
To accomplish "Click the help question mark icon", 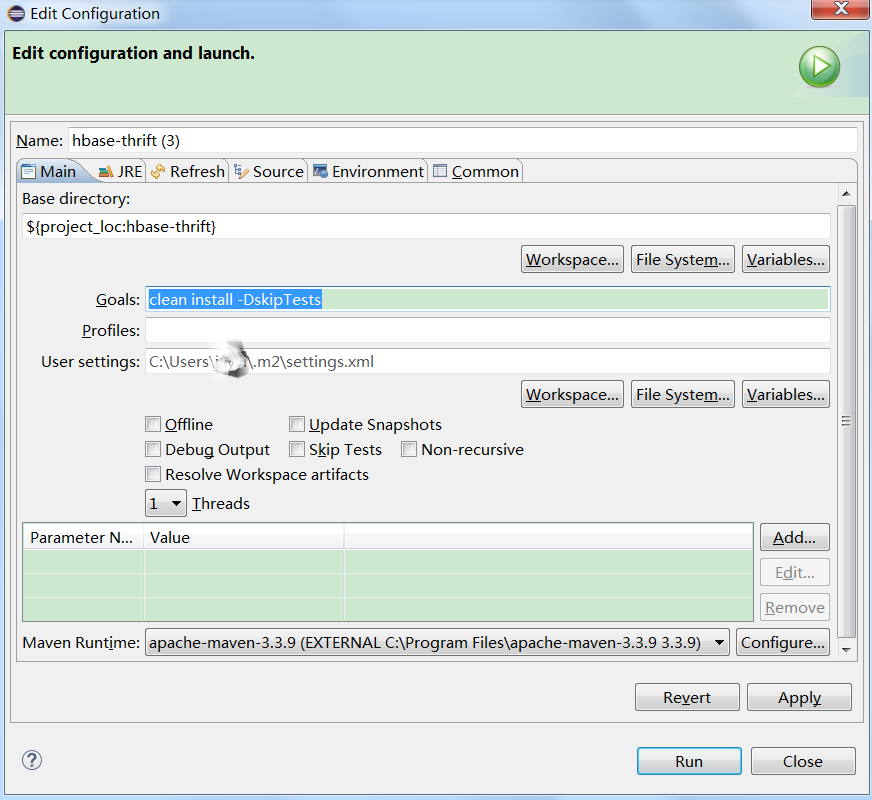I will (x=32, y=760).
